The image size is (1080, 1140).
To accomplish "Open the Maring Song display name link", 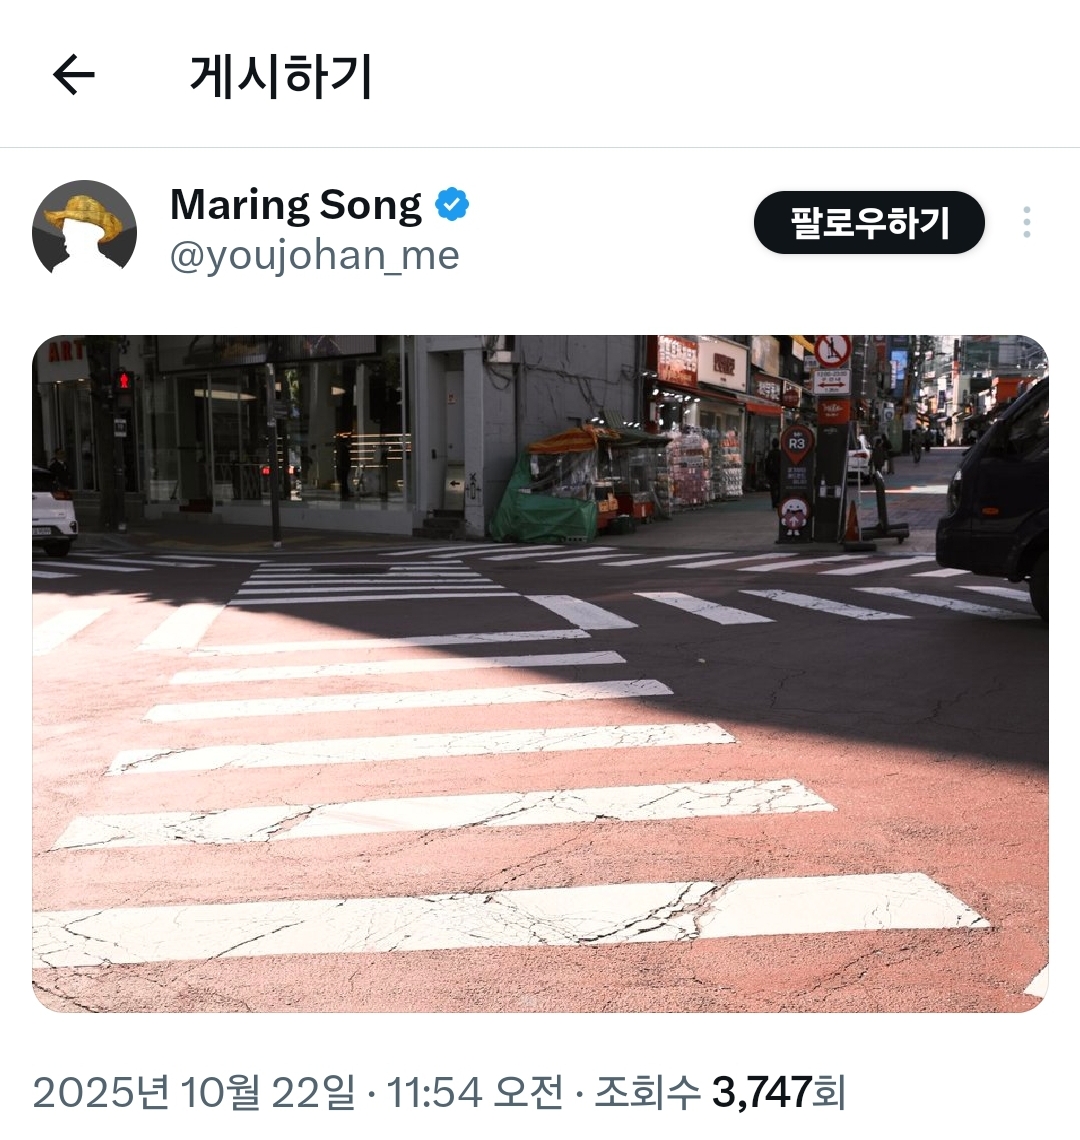I will 296,205.
